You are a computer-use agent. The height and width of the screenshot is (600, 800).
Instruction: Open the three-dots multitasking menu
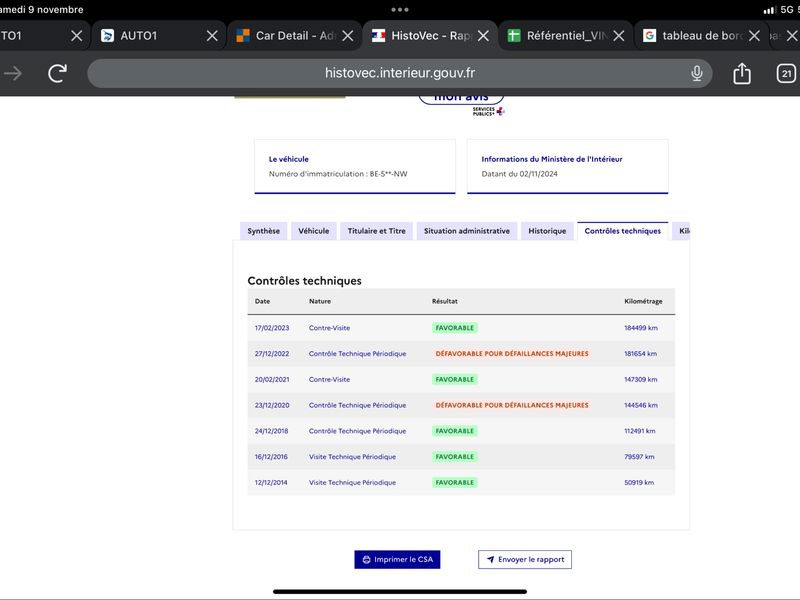399,10
